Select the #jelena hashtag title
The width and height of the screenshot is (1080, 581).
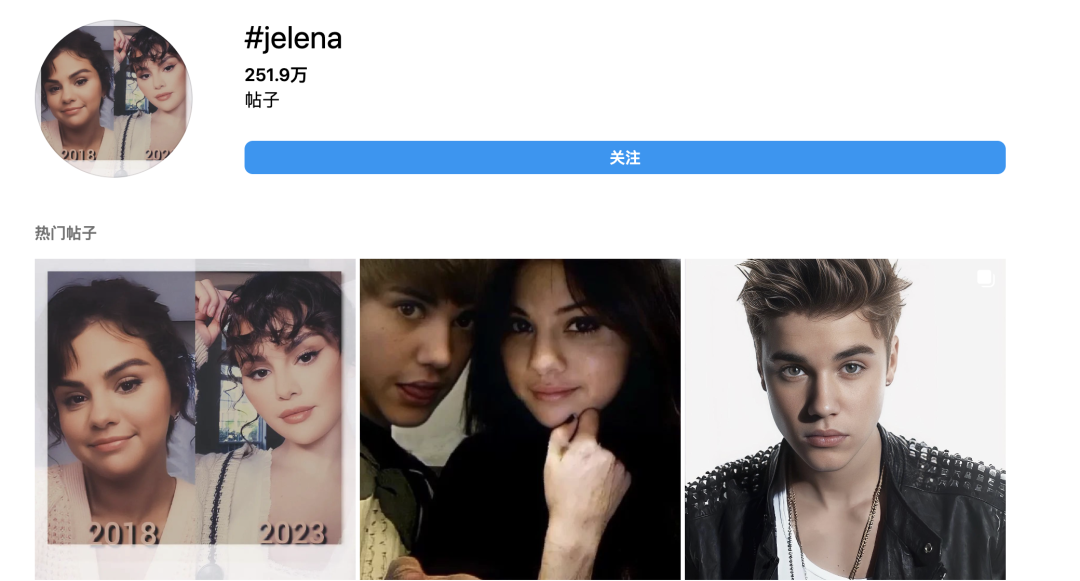click(x=293, y=38)
